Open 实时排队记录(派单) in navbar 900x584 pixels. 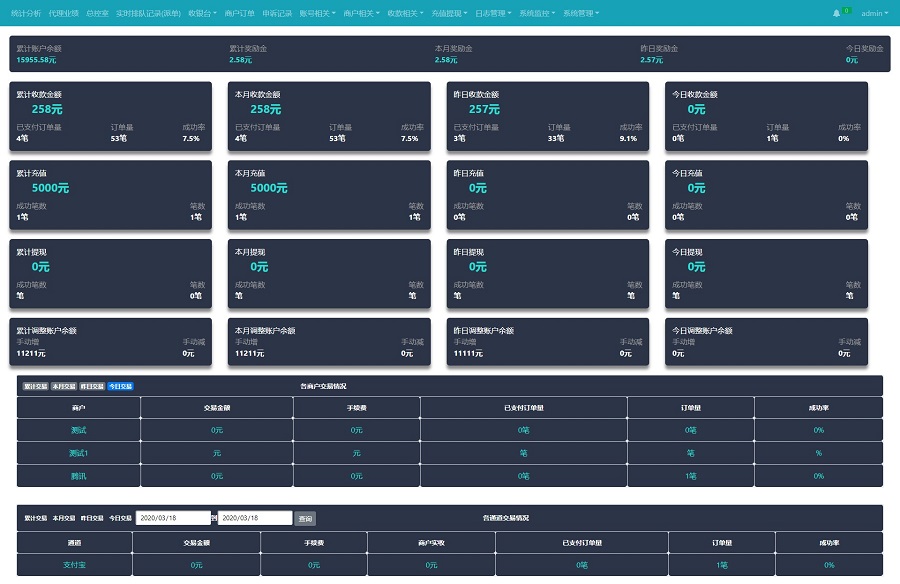click(148, 13)
